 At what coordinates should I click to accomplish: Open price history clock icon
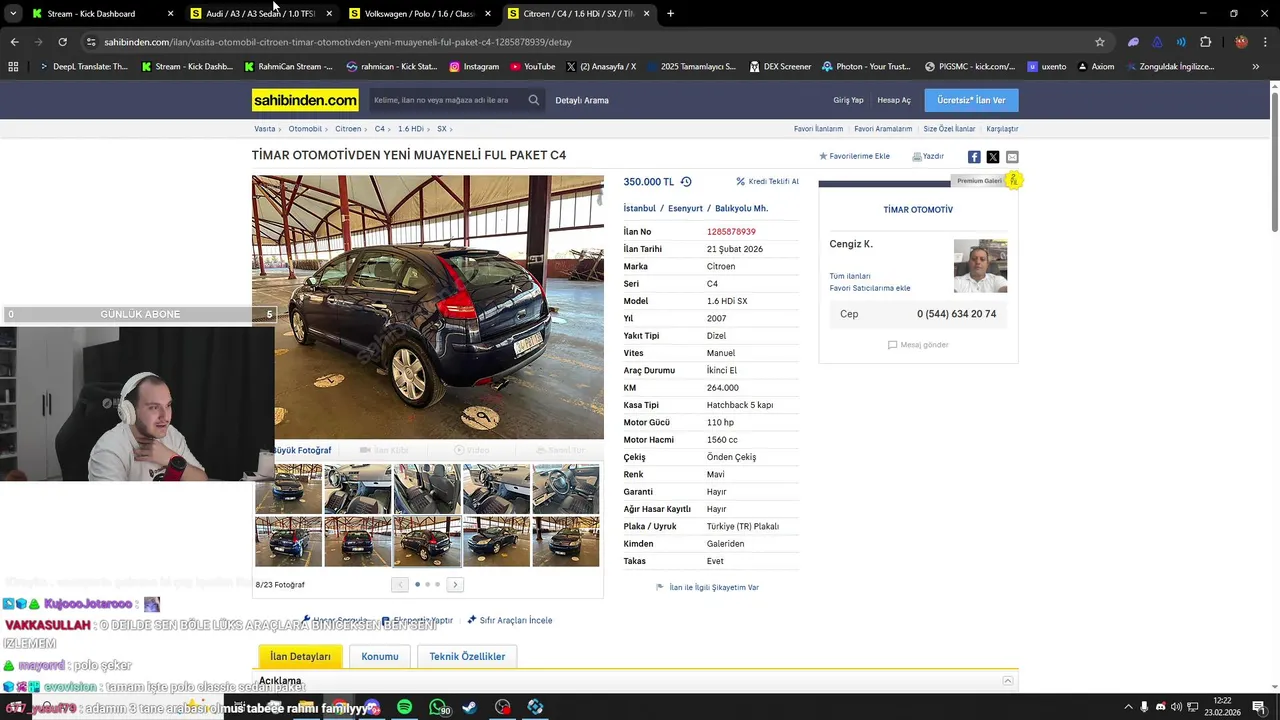[x=686, y=182]
